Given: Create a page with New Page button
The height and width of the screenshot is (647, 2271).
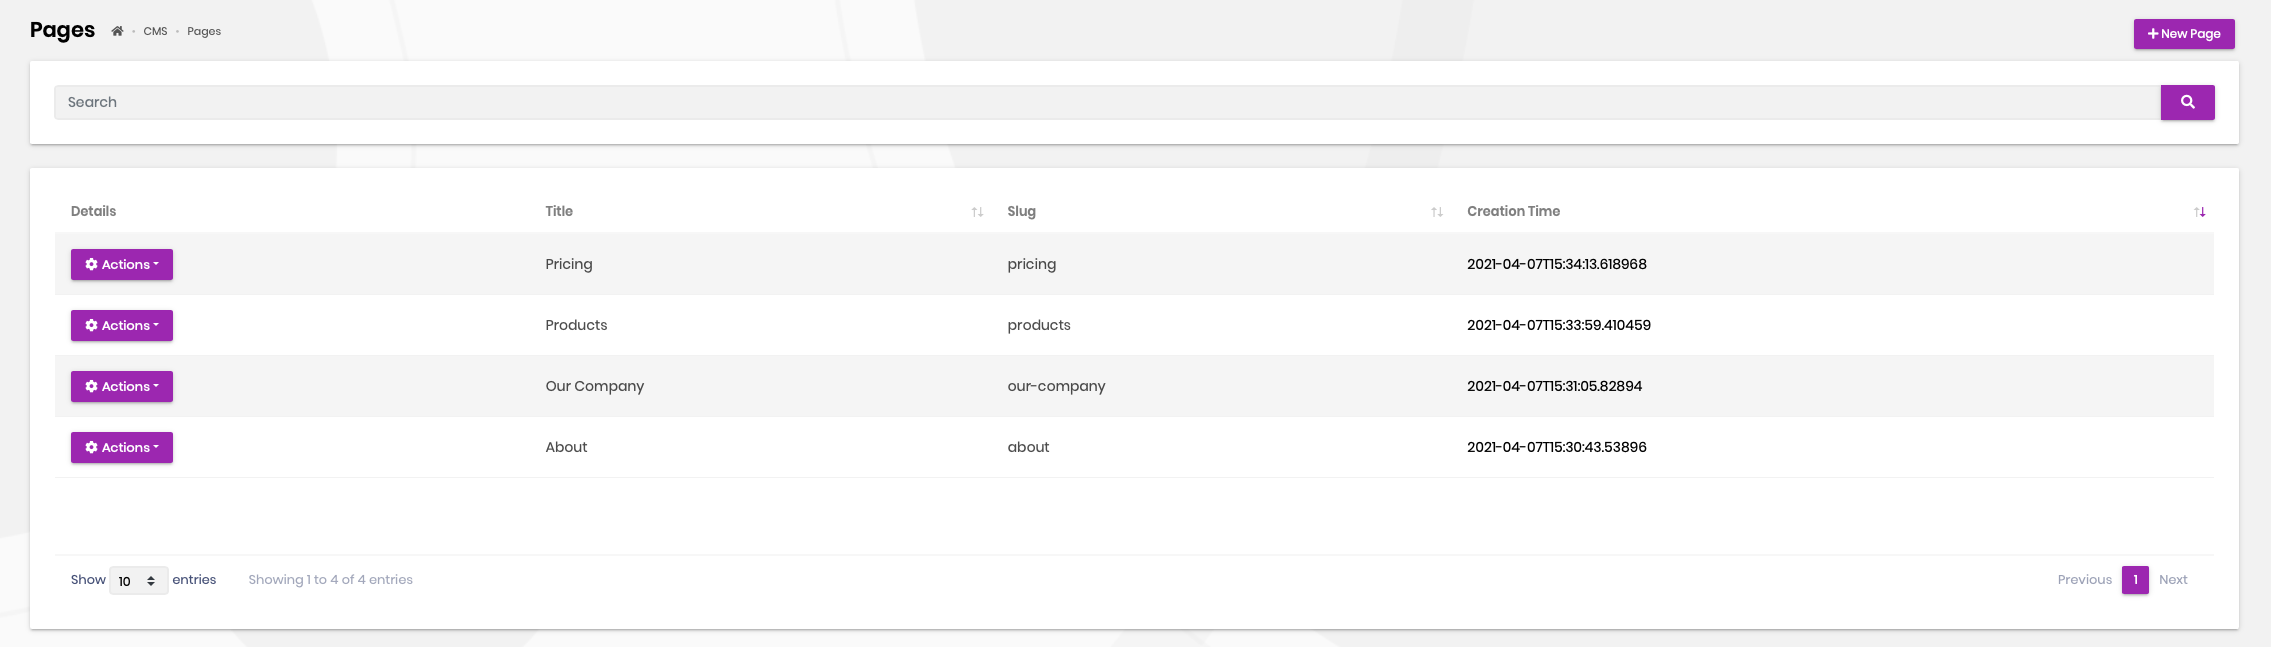Looking at the screenshot, I should 2183,34.
